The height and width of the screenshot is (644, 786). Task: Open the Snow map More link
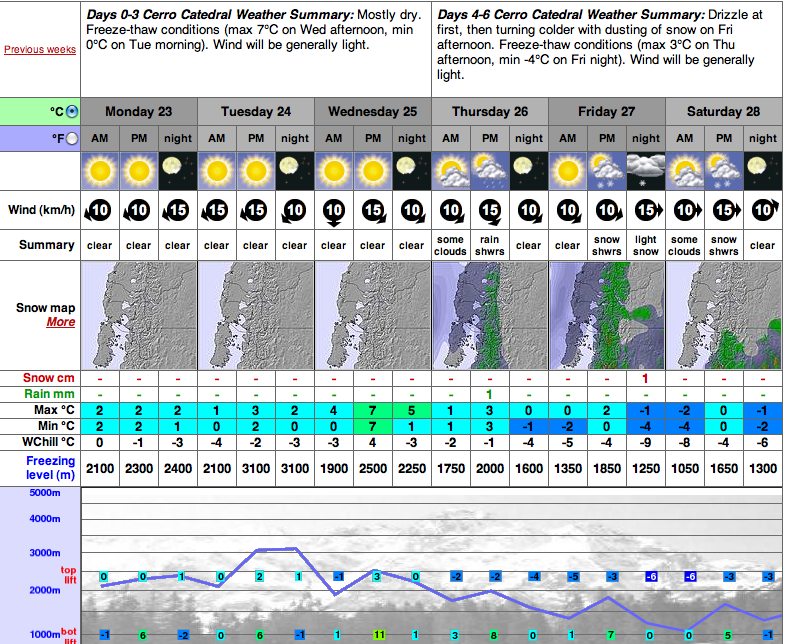(61, 322)
